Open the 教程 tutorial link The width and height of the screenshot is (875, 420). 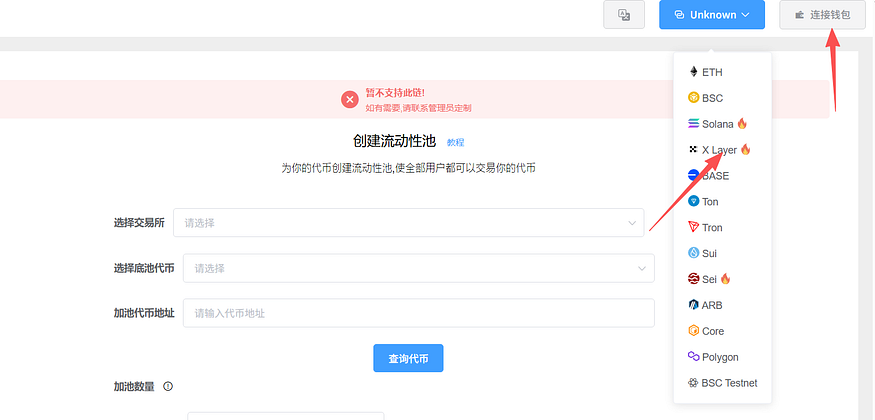point(455,142)
